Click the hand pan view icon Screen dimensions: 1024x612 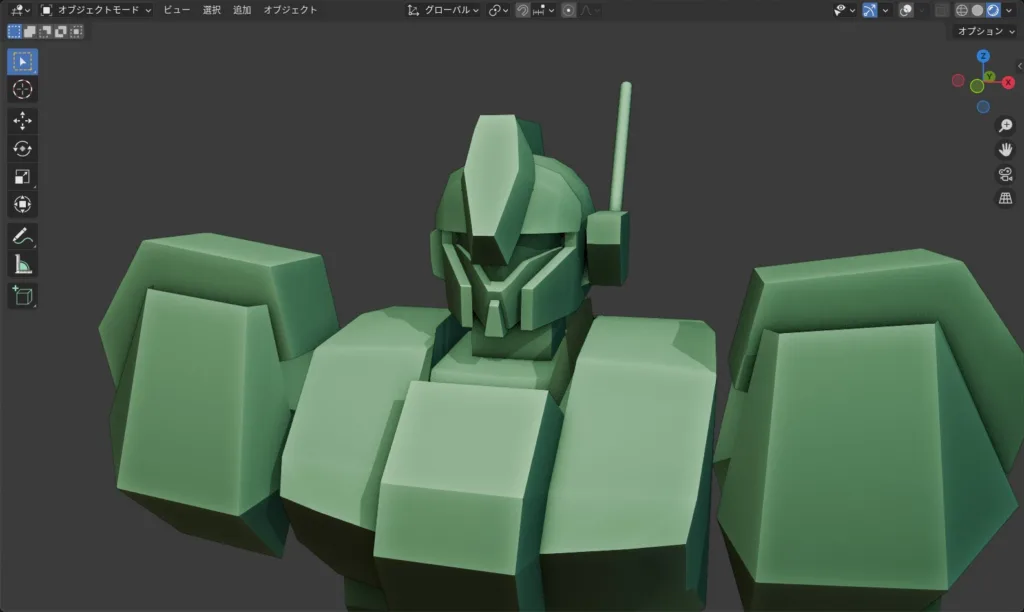[1006, 150]
